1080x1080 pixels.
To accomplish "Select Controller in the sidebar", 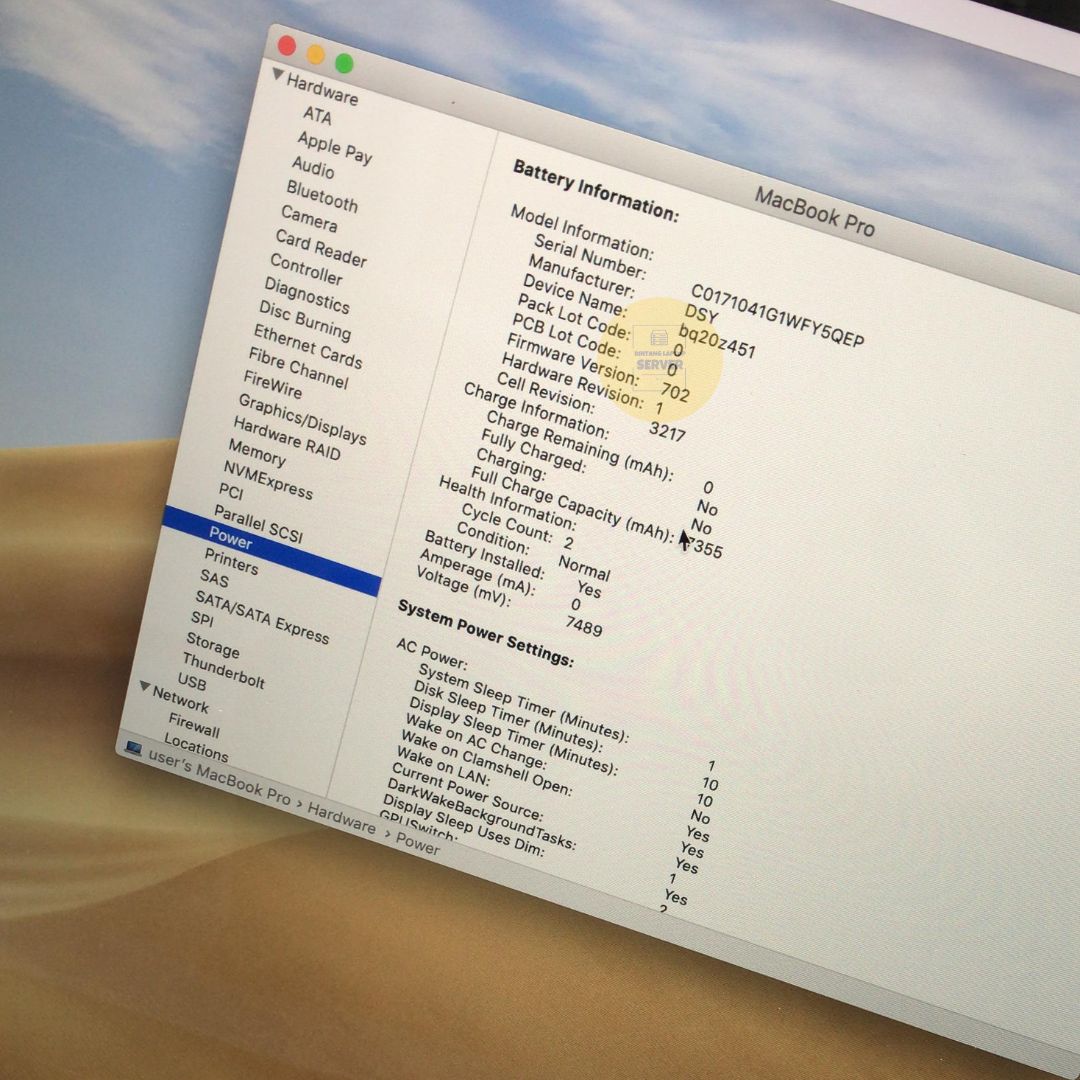I will coord(306,269).
